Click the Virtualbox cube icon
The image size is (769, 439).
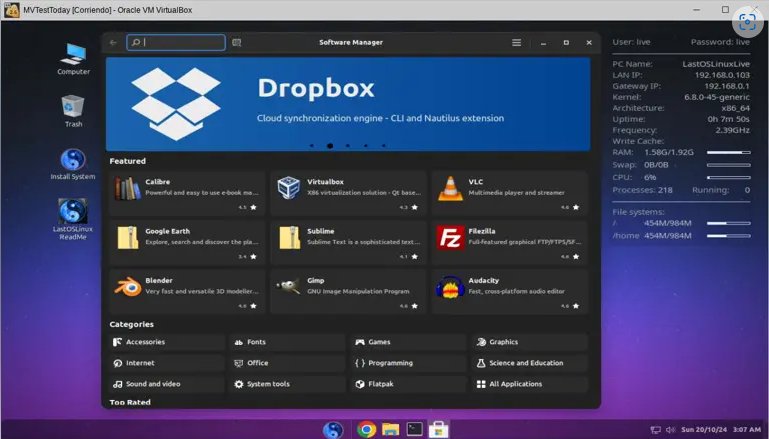coord(289,188)
